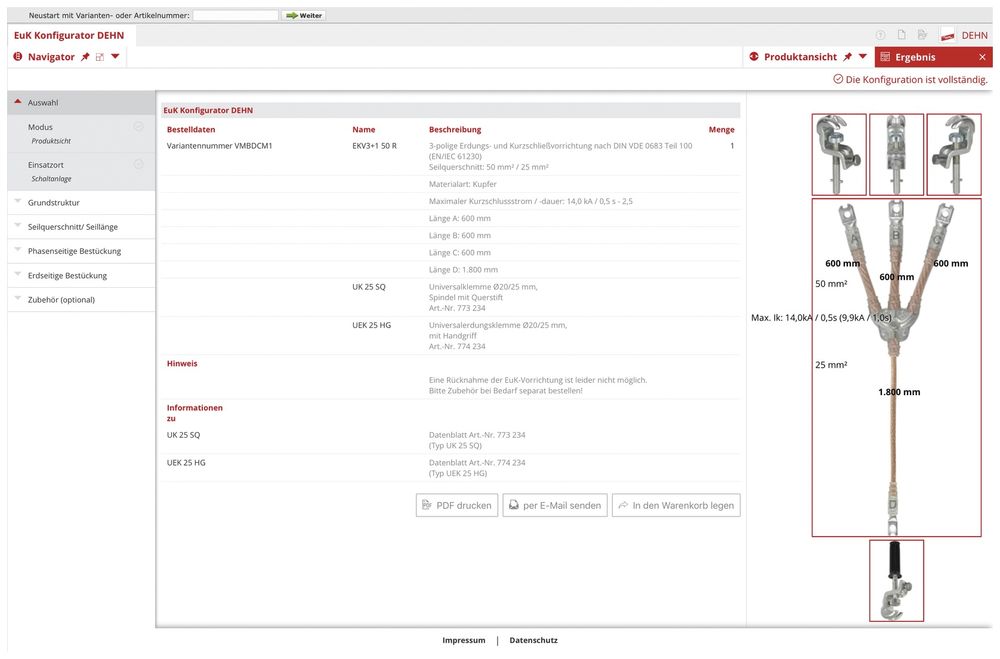This screenshot has width=1000, height=659.
Task: Click the Produktansicht eye icon
Action: pos(754,57)
